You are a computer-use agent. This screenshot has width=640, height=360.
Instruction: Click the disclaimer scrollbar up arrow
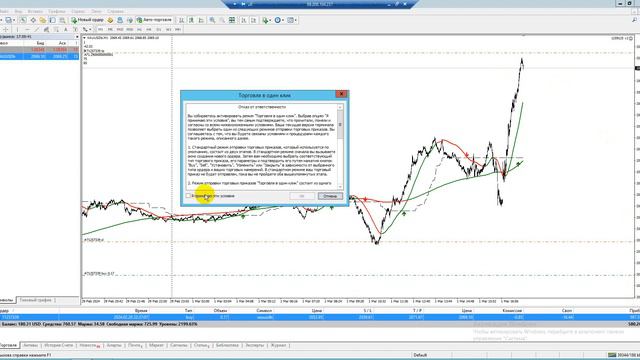[340, 107]
